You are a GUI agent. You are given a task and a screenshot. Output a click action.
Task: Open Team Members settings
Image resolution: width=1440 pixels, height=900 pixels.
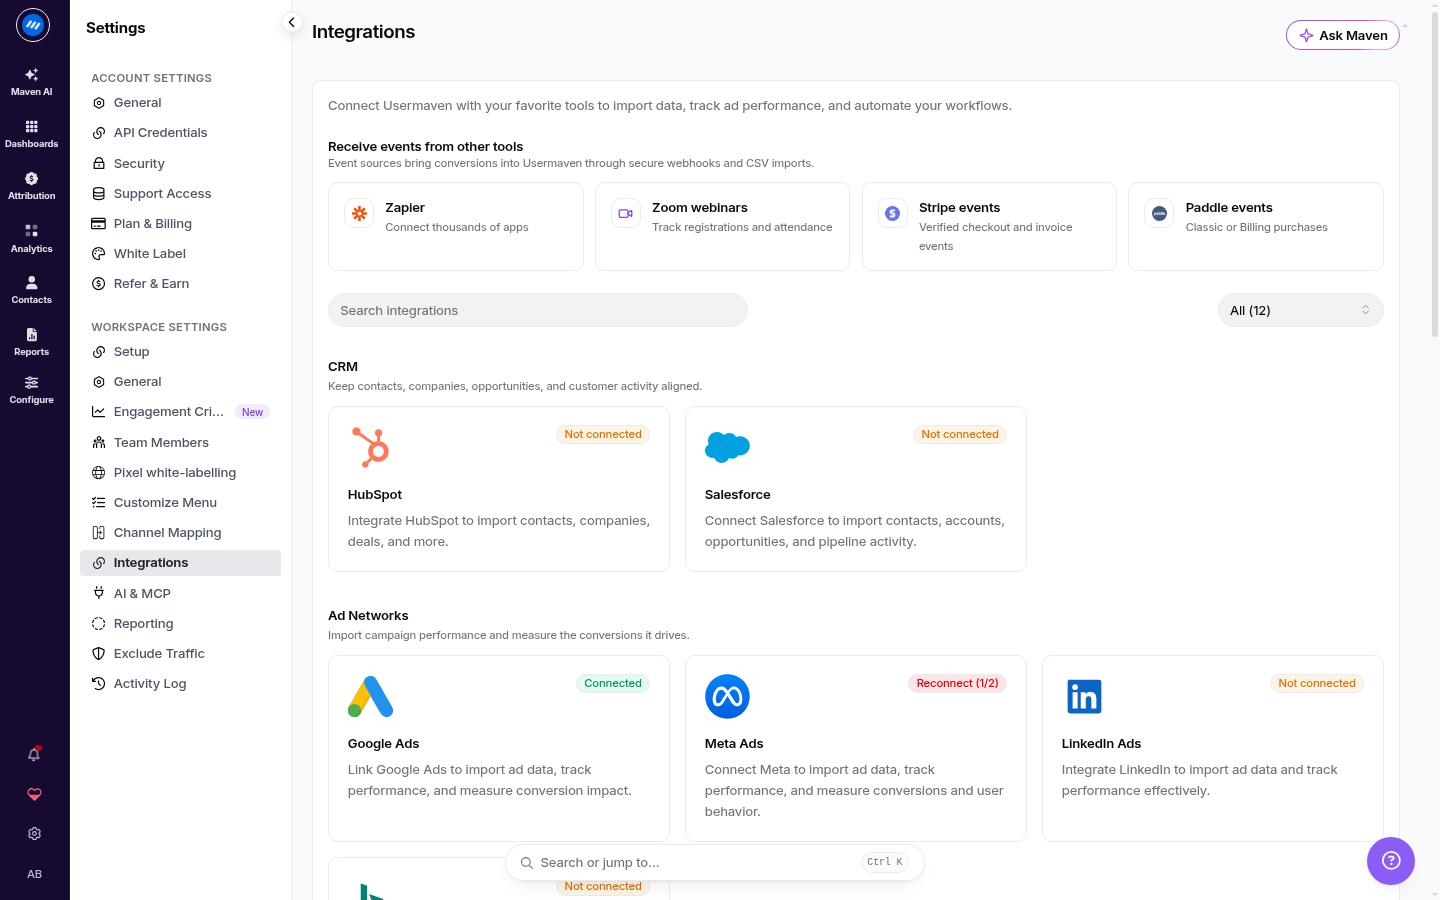click(180, 442)
